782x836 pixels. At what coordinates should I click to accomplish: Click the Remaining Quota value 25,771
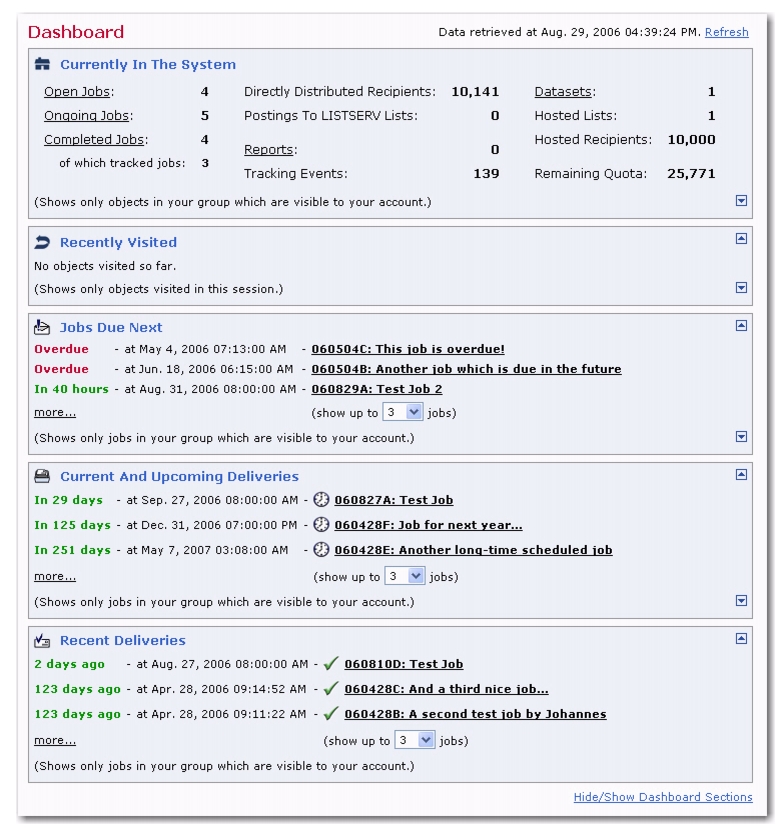691,174
